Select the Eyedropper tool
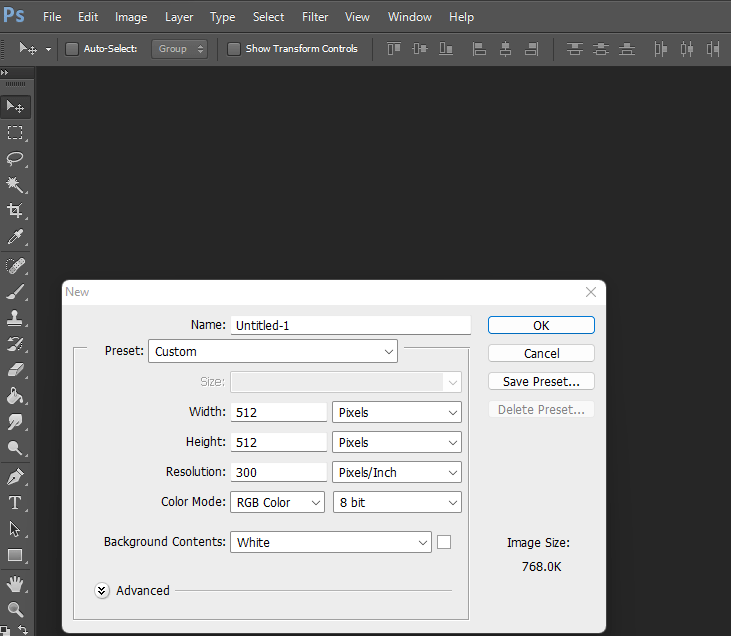 [x=15, y=237]
